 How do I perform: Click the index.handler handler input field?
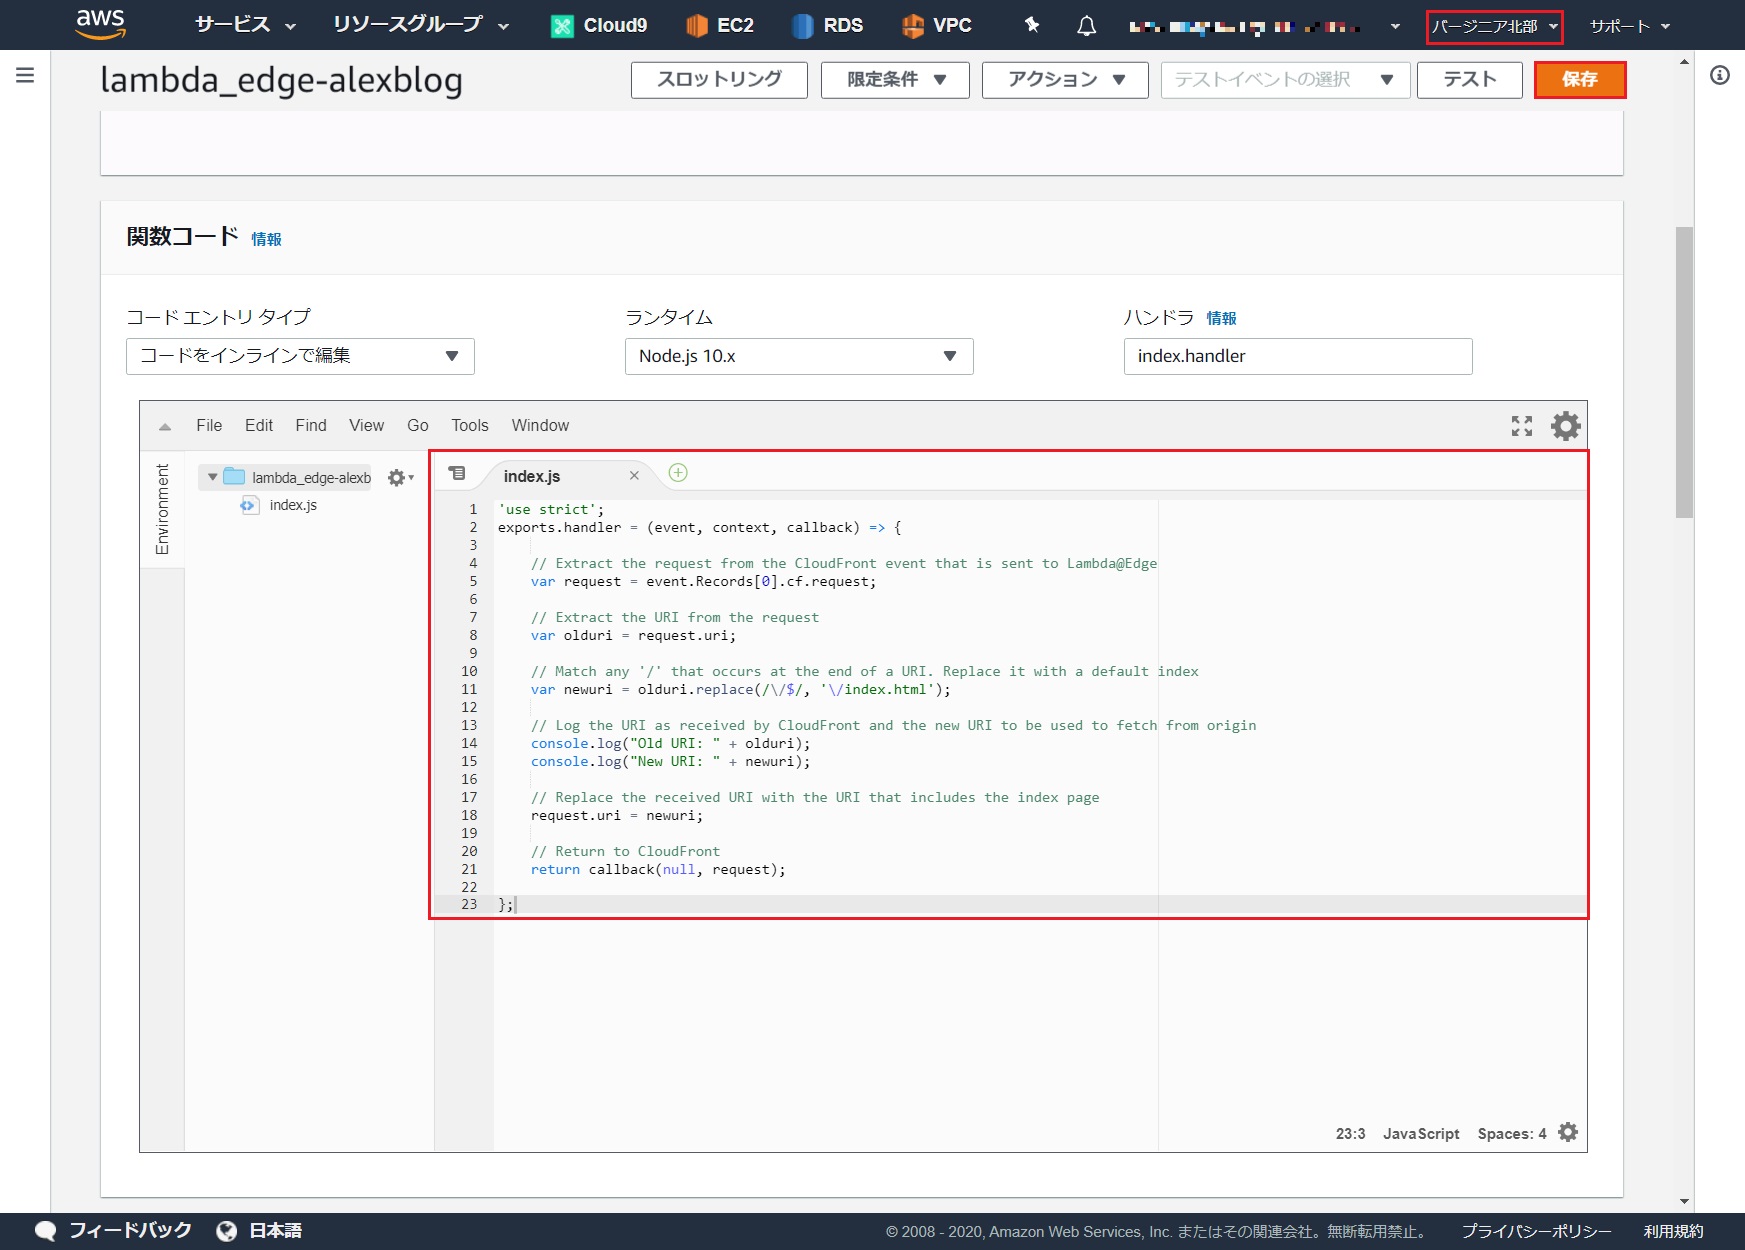click(x=1297, y=356)
